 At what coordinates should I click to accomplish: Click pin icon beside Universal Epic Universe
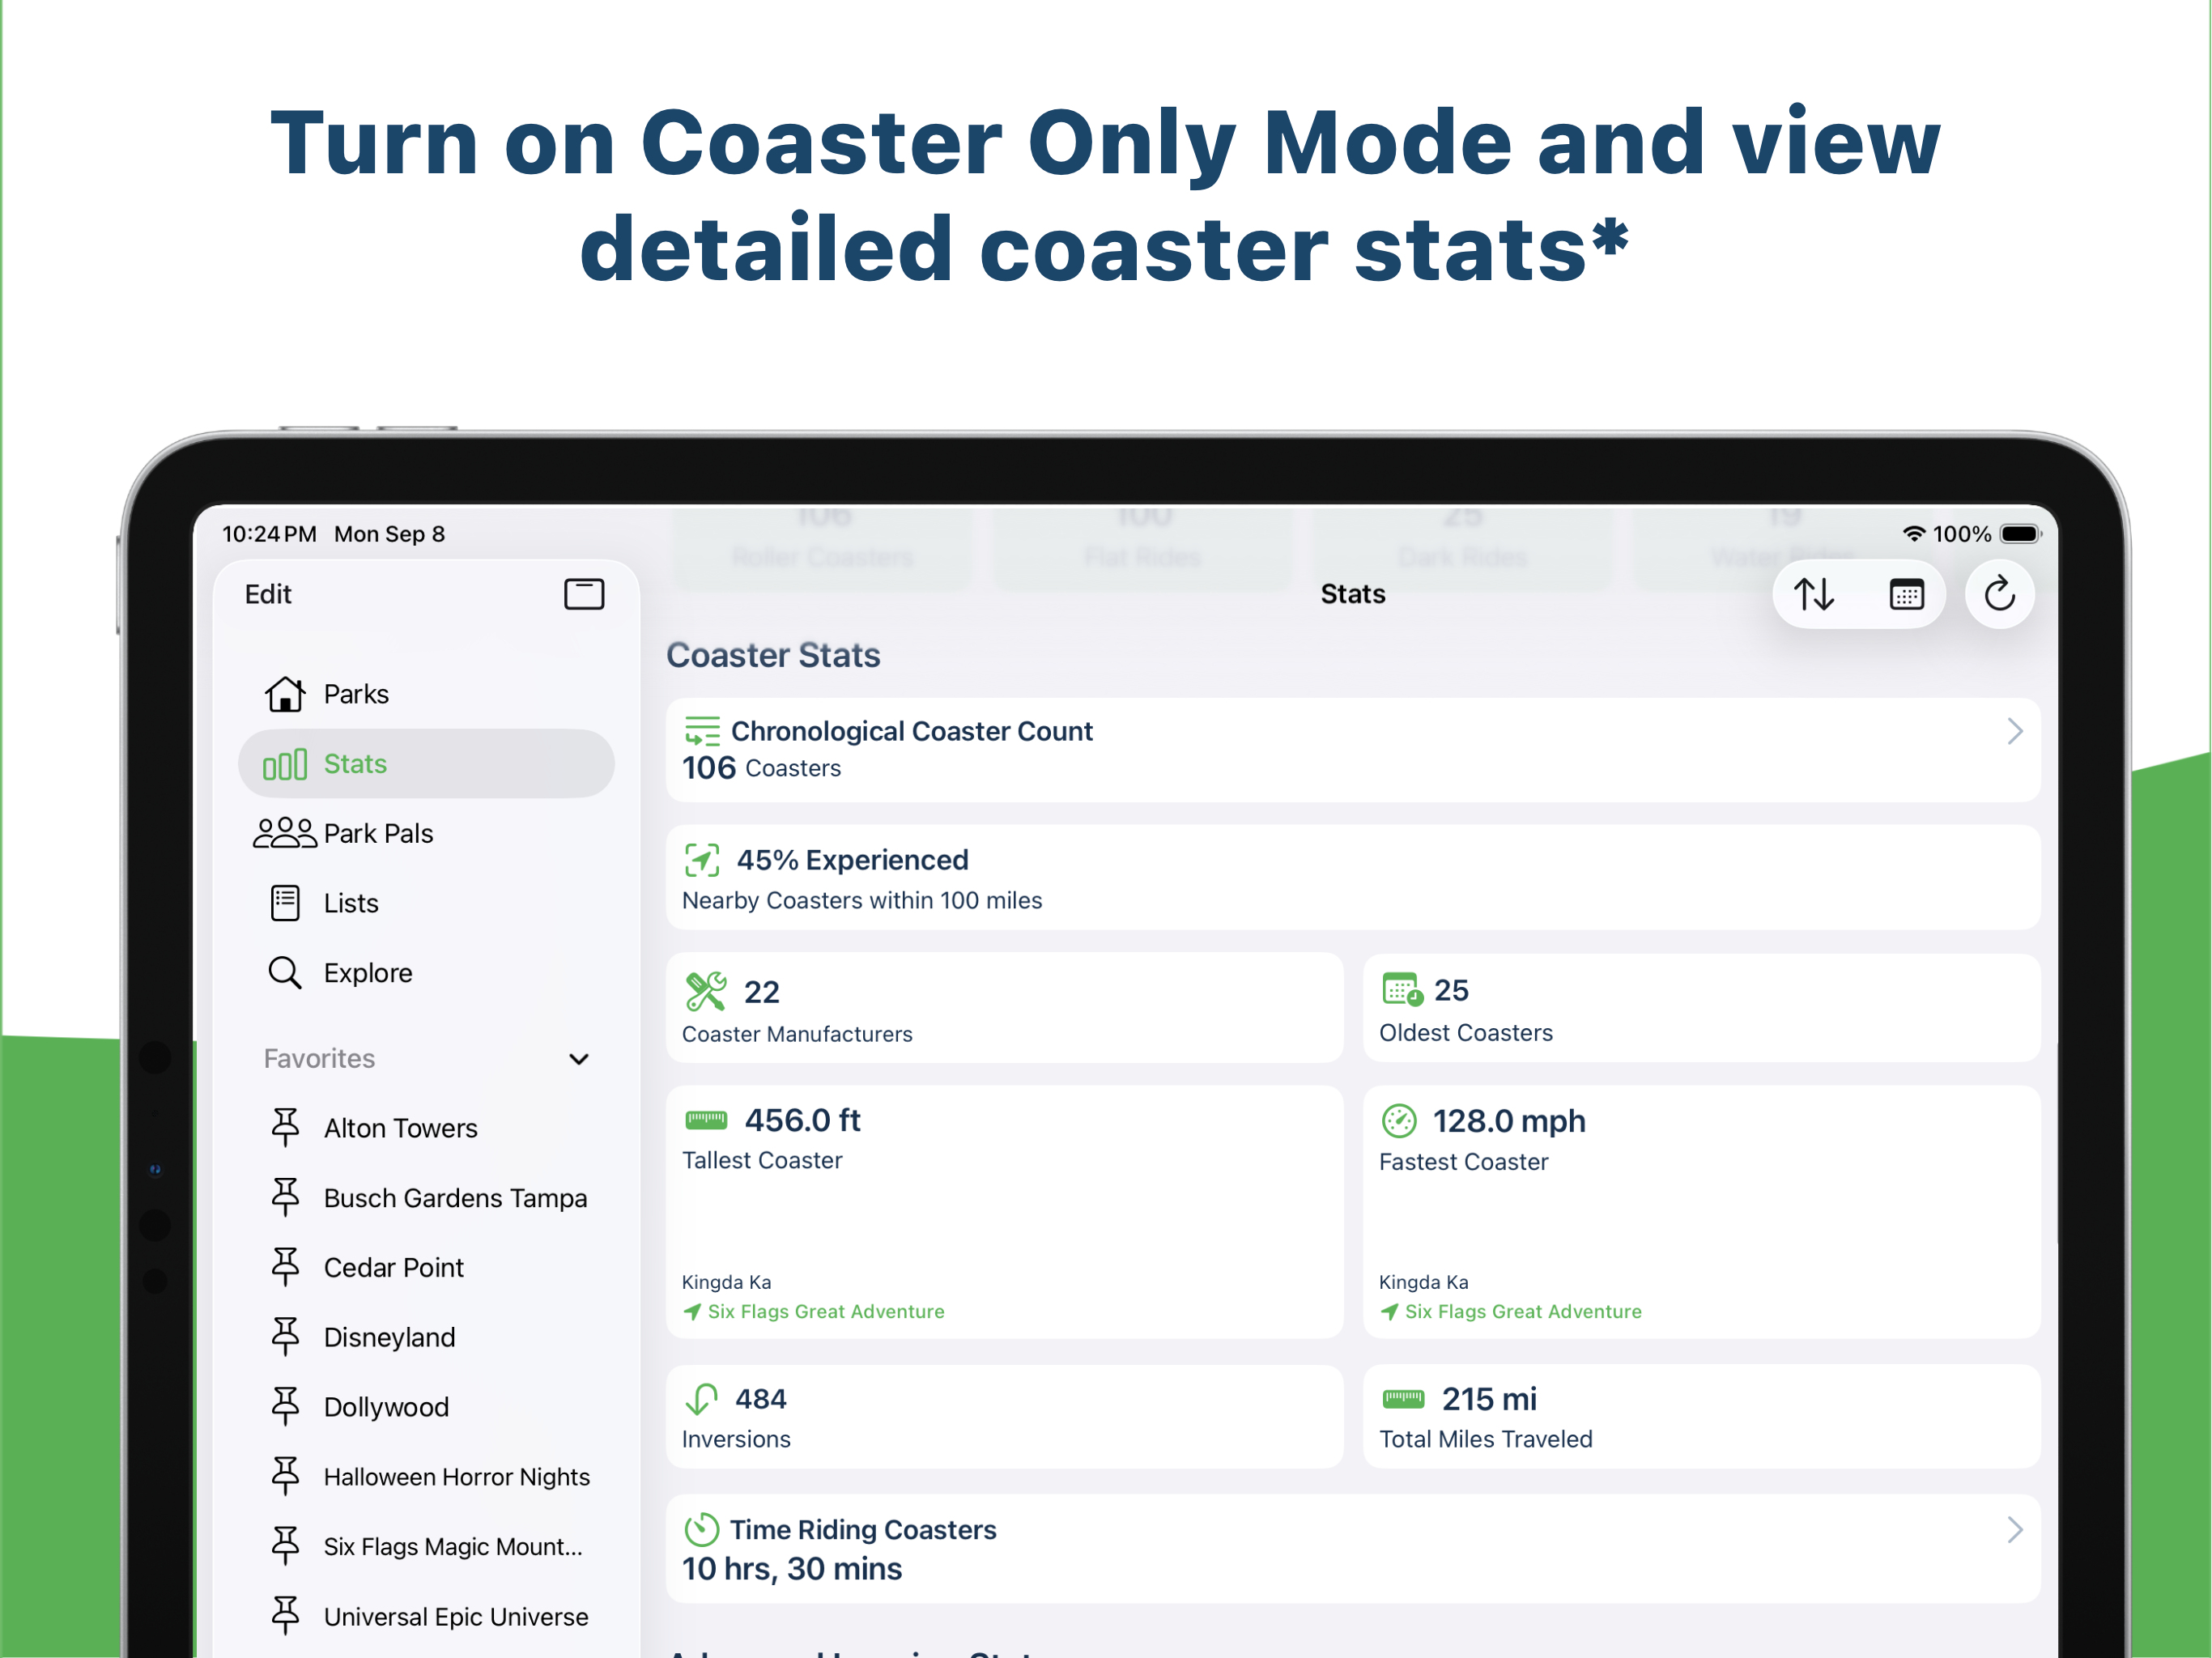[x=285, y=1617]
